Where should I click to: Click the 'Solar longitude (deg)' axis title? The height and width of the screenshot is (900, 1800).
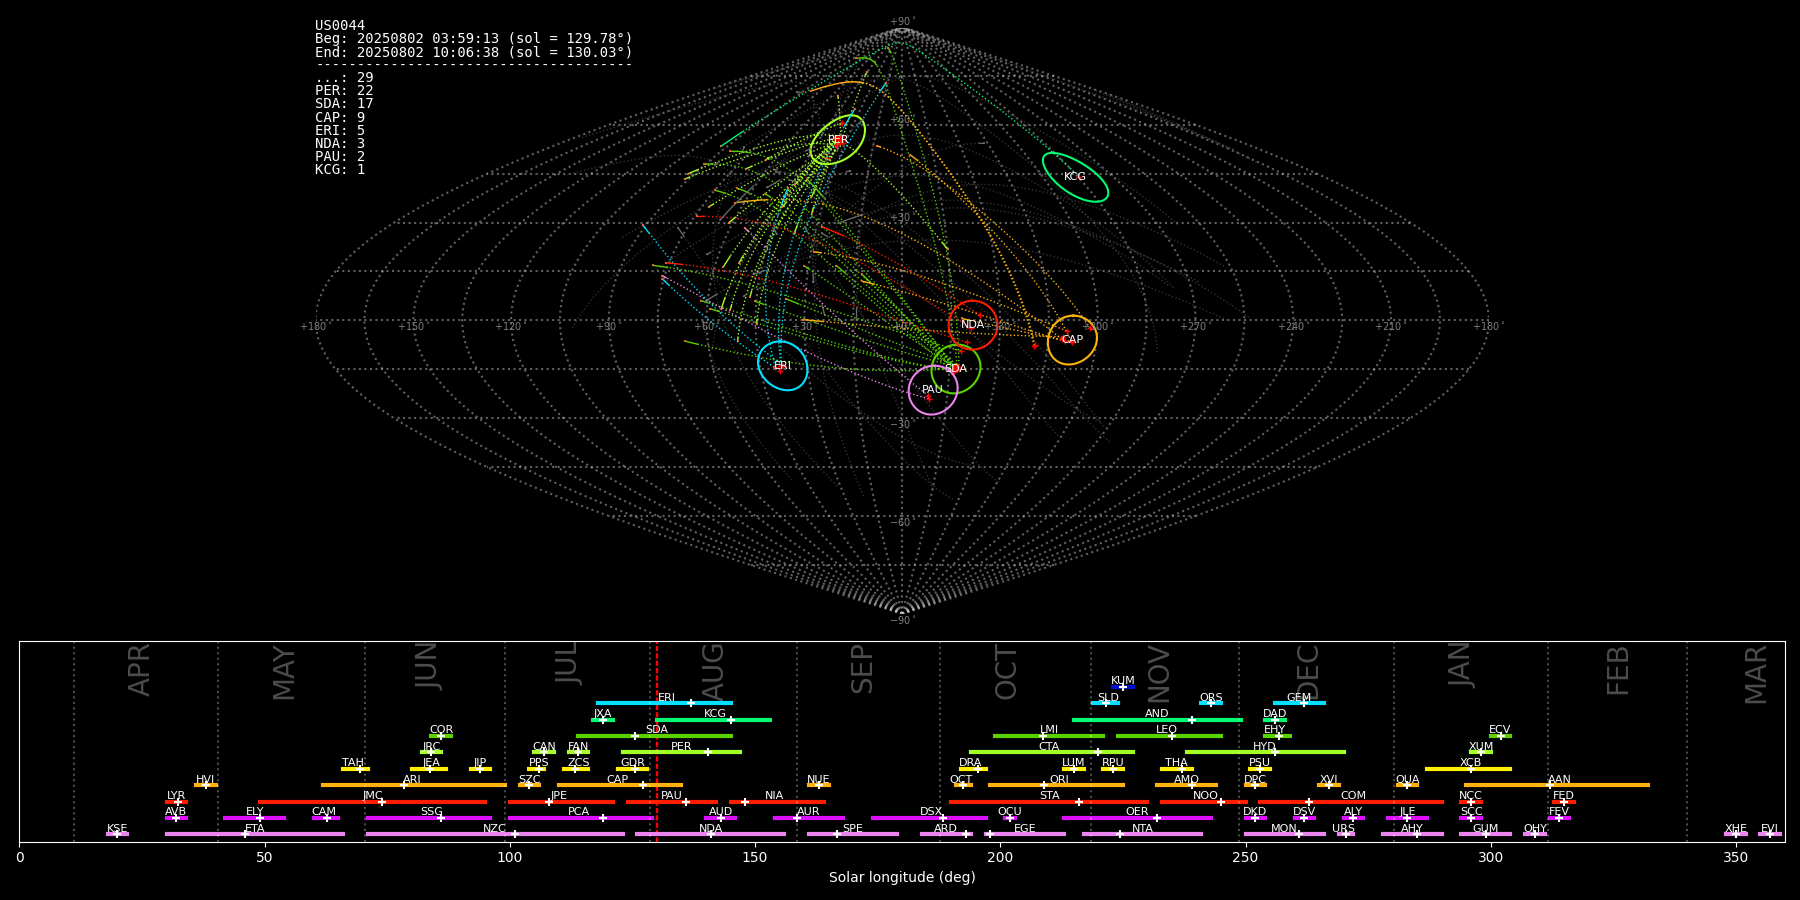coord(902,878)
